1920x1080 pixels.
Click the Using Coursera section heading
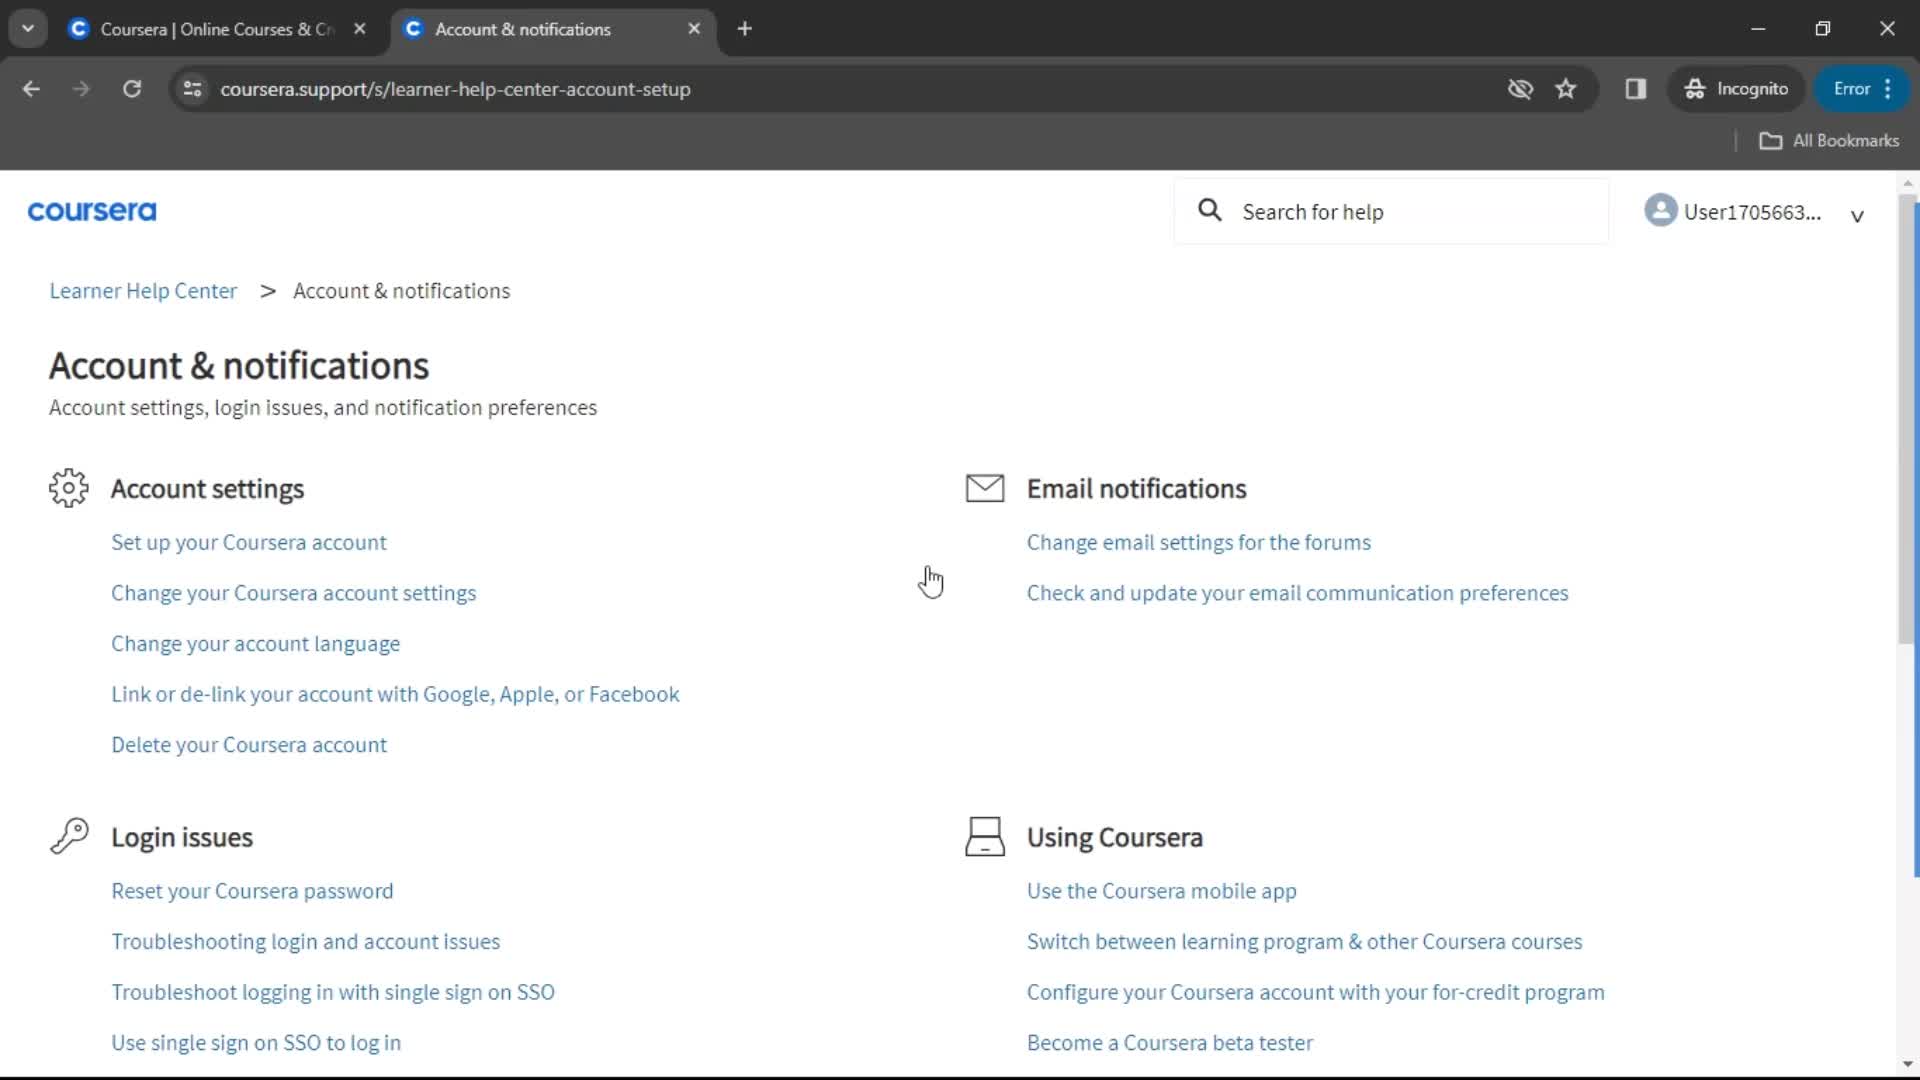1114,837
